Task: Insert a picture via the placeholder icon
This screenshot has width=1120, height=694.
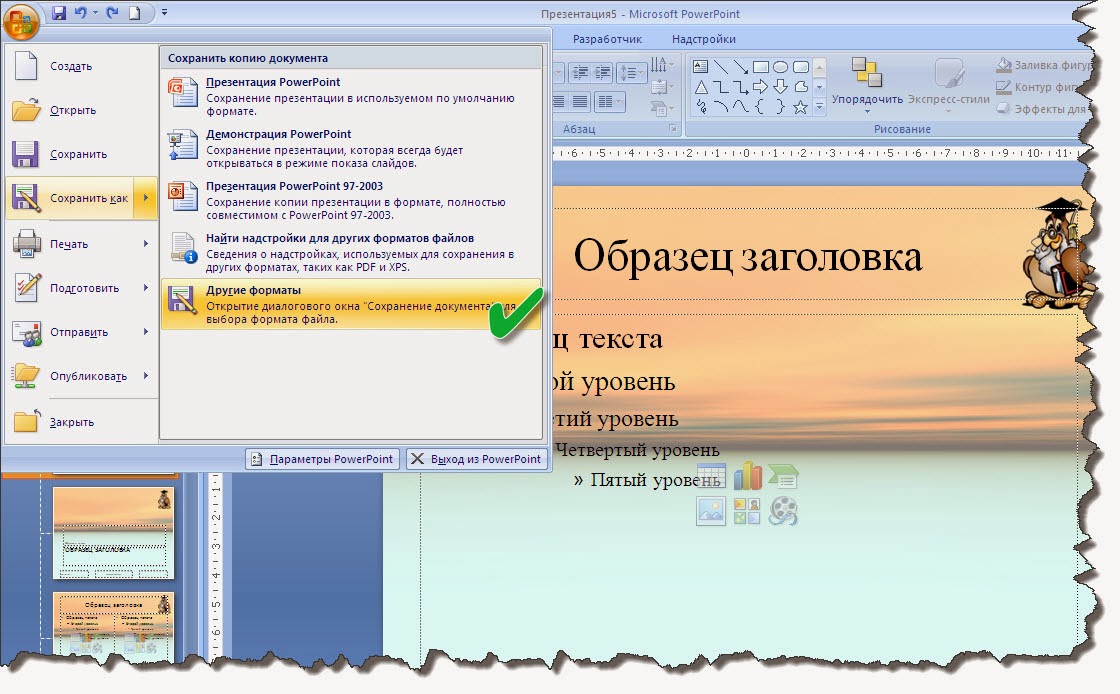Action: tap(711, 510)
